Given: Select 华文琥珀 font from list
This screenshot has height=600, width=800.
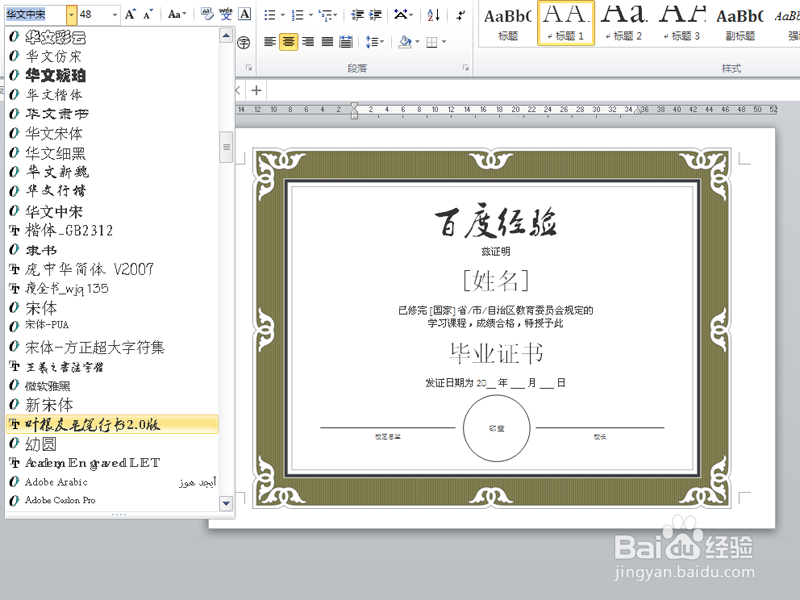Looking at the screenshot, I should 112,76.
